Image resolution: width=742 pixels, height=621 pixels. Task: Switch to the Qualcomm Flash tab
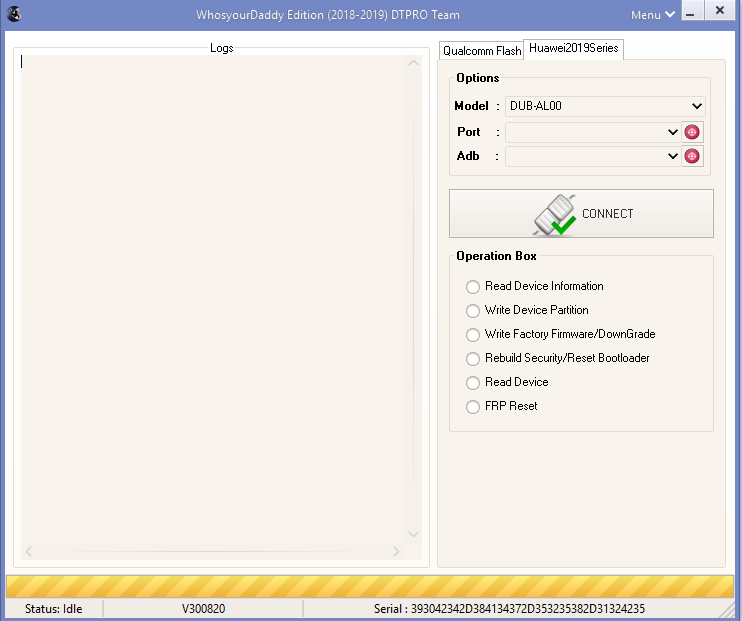(482, 51)
